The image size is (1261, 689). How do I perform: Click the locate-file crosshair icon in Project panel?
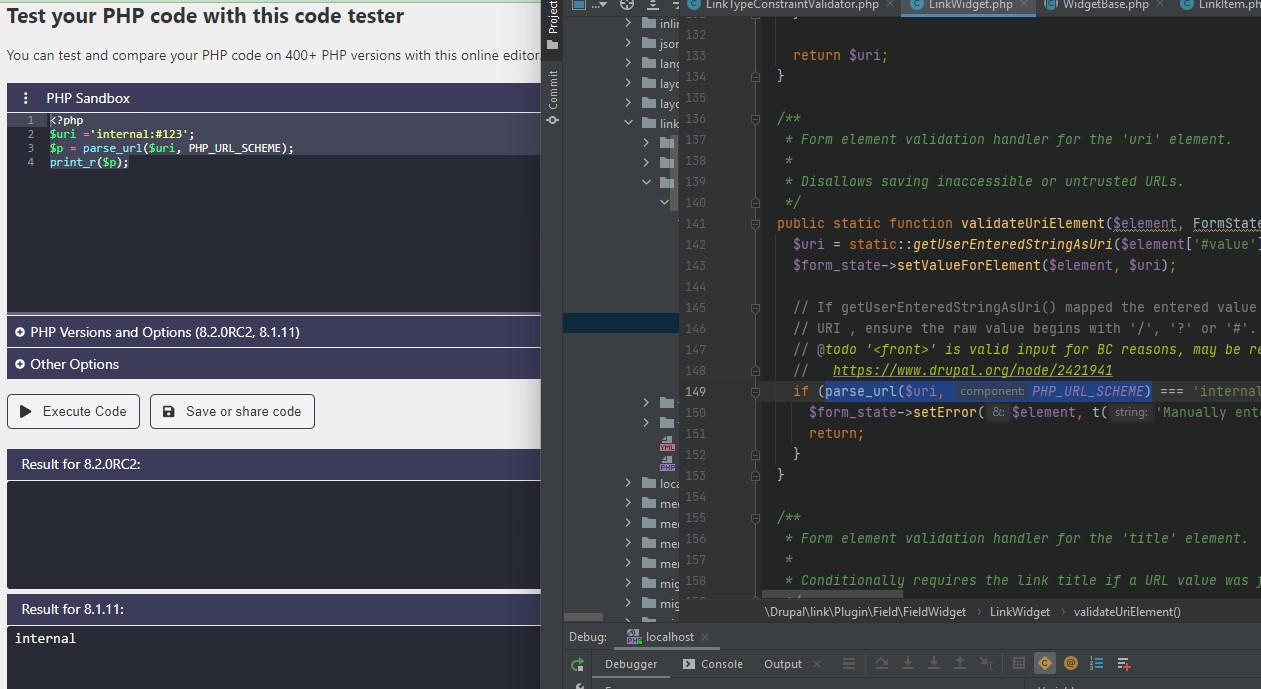[627, 6]
